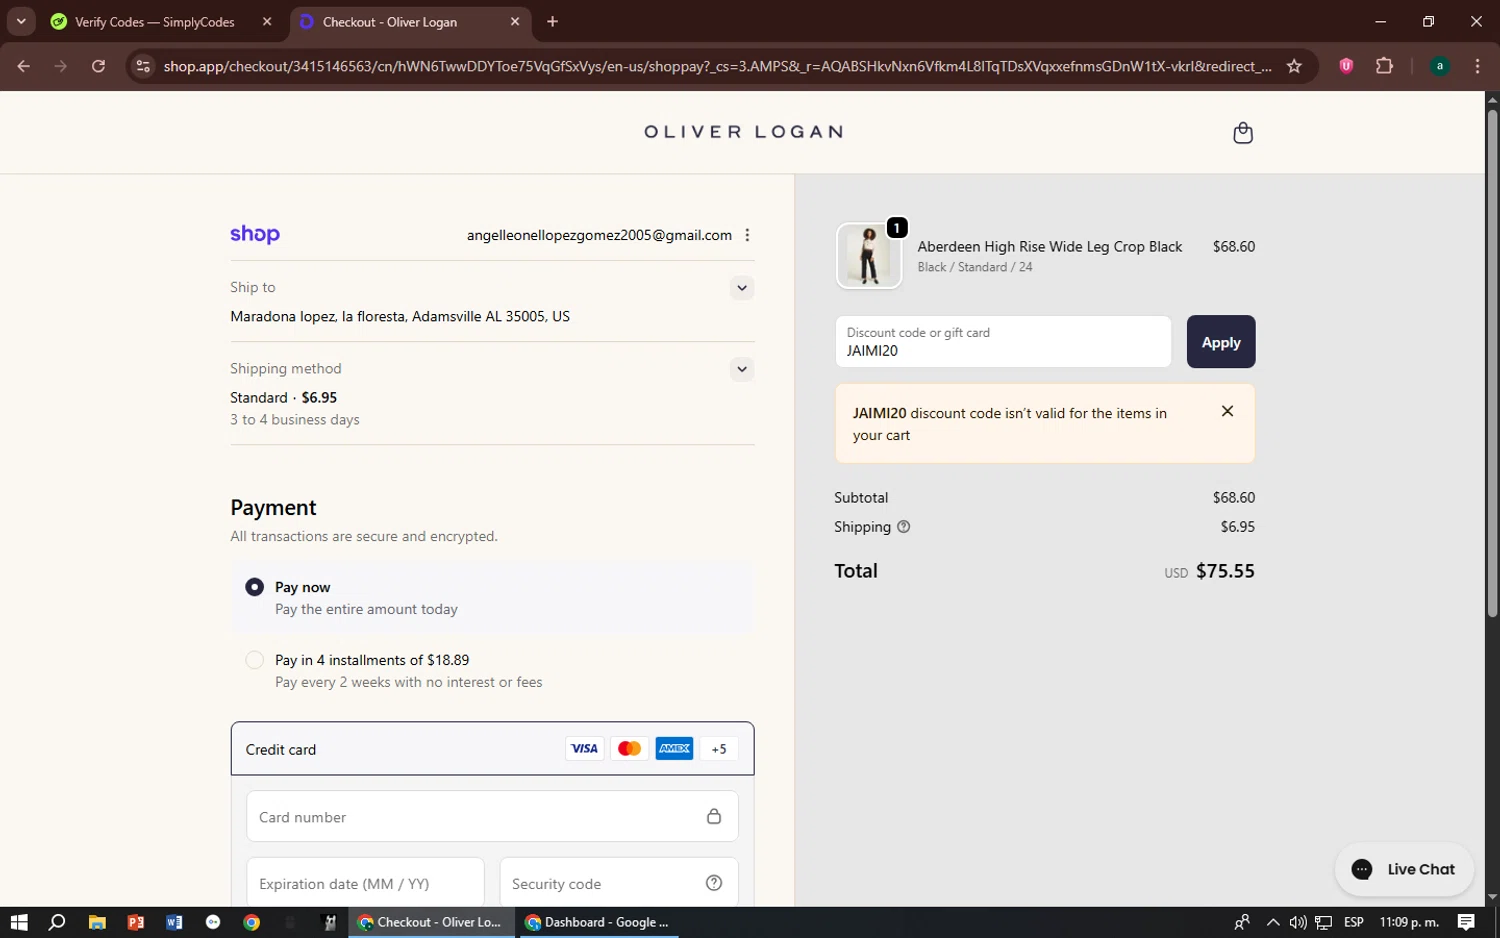Open the Windows Start menu
1500x938 pixels.
pos(19,922)
